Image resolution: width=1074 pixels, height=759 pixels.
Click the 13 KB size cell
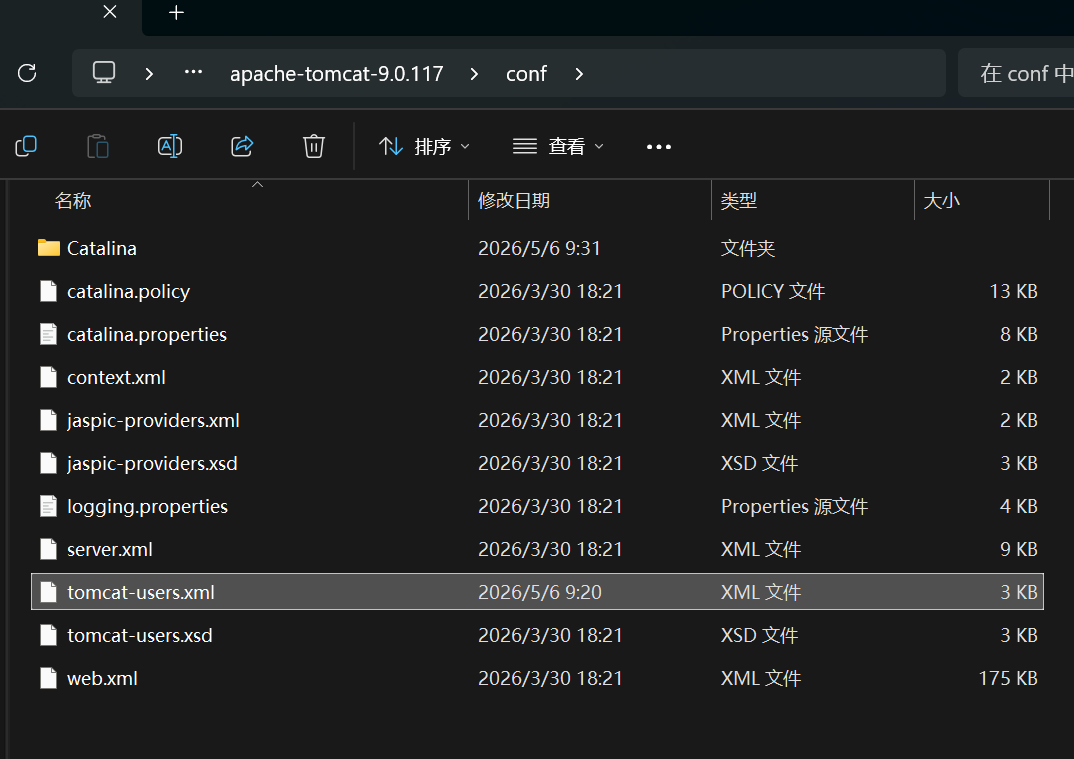pyautogui.click(x=1013, y=291)
